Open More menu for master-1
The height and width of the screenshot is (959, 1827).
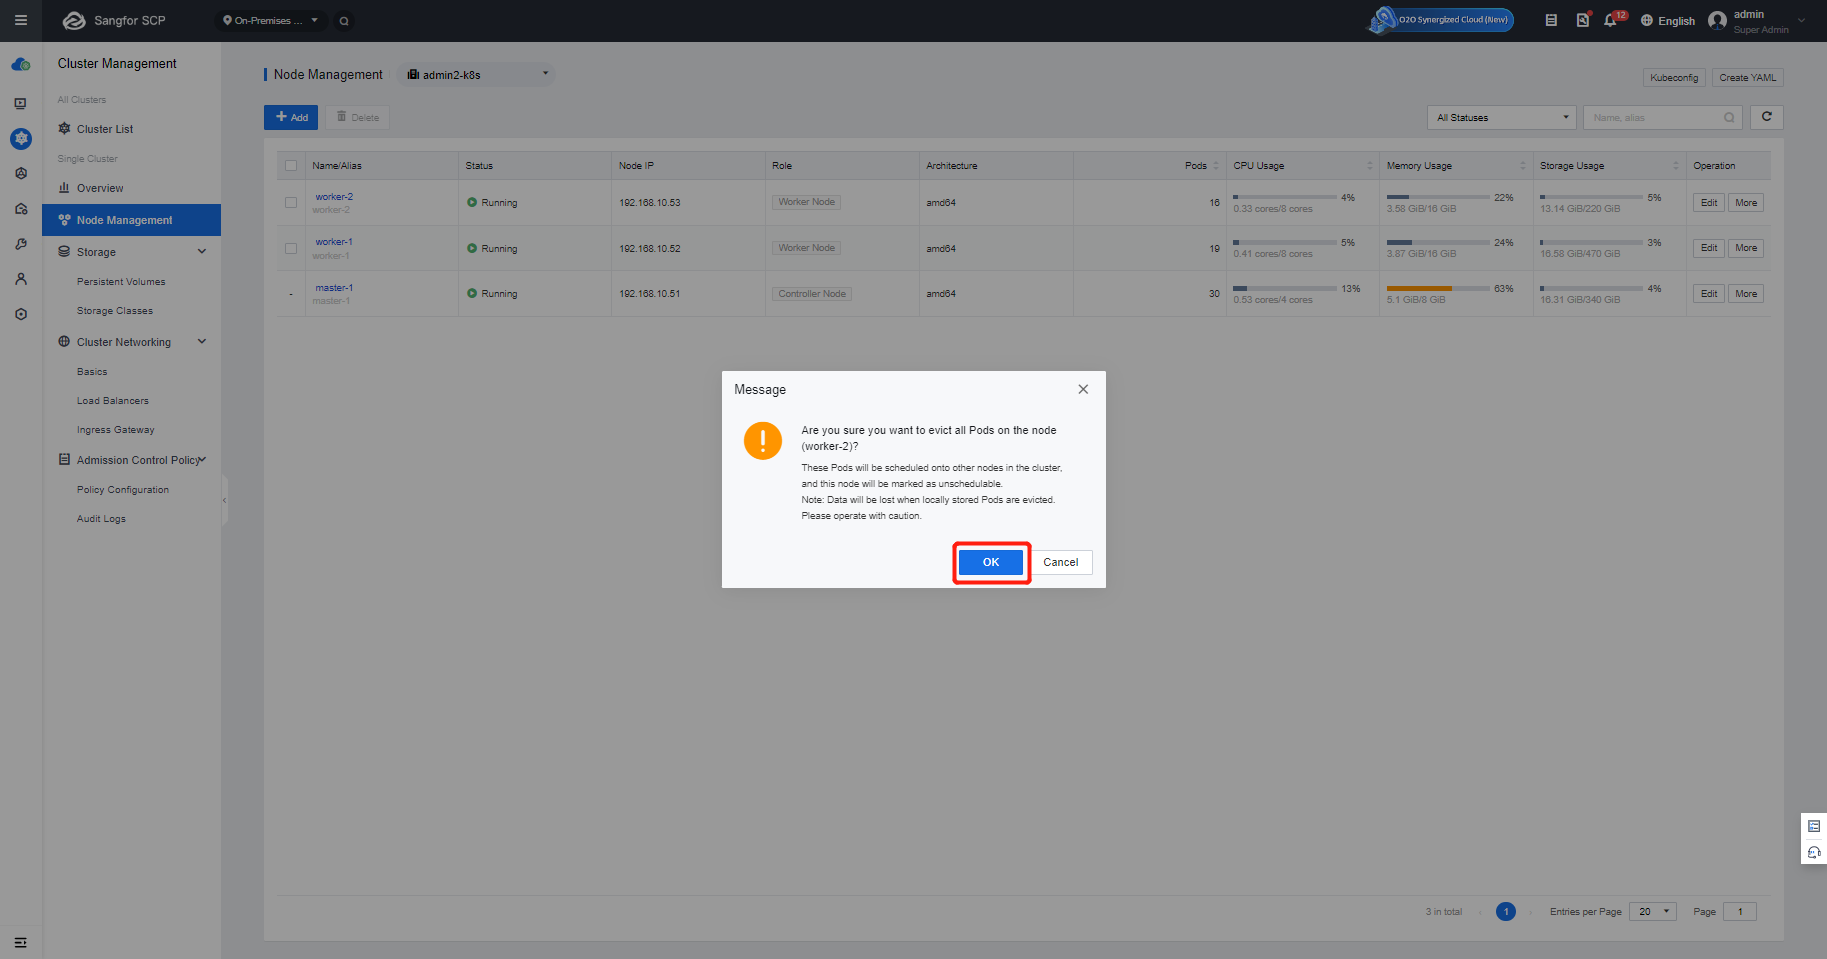[x=1746, y=294]
